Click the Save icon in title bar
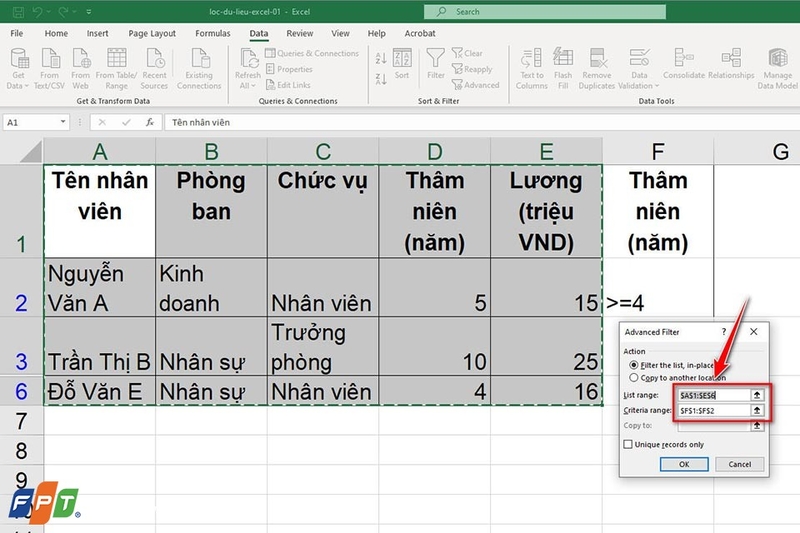800x533 pixels. (x=18, y=12)
